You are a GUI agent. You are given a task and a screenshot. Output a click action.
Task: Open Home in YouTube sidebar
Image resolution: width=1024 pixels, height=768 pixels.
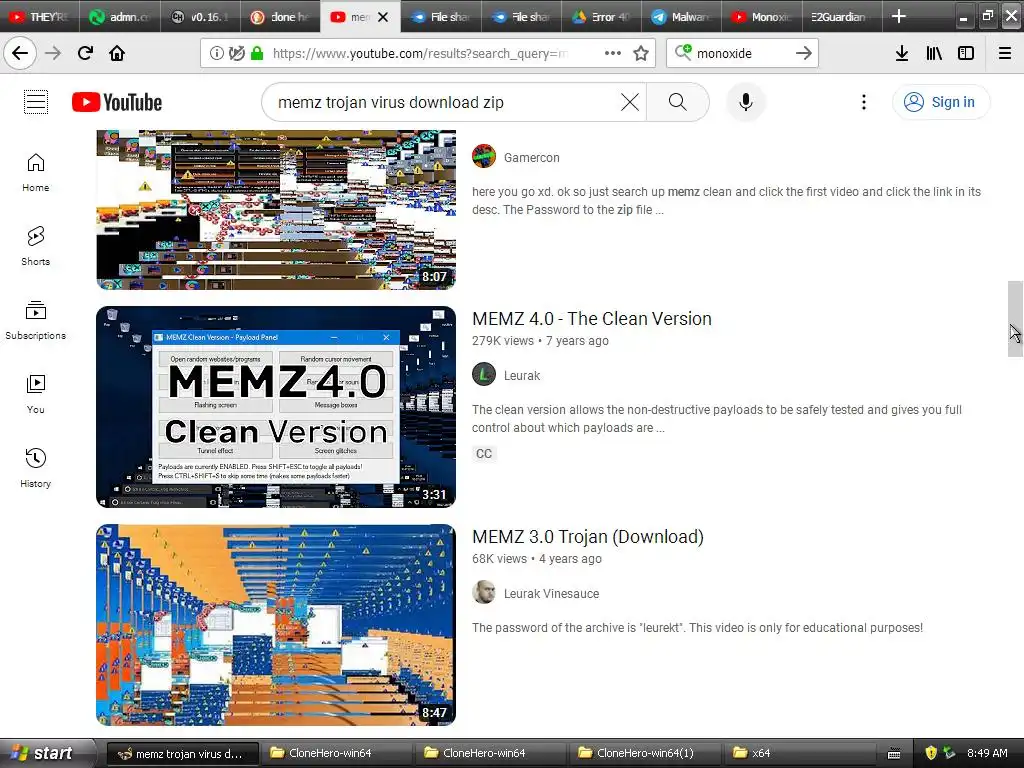36,173
